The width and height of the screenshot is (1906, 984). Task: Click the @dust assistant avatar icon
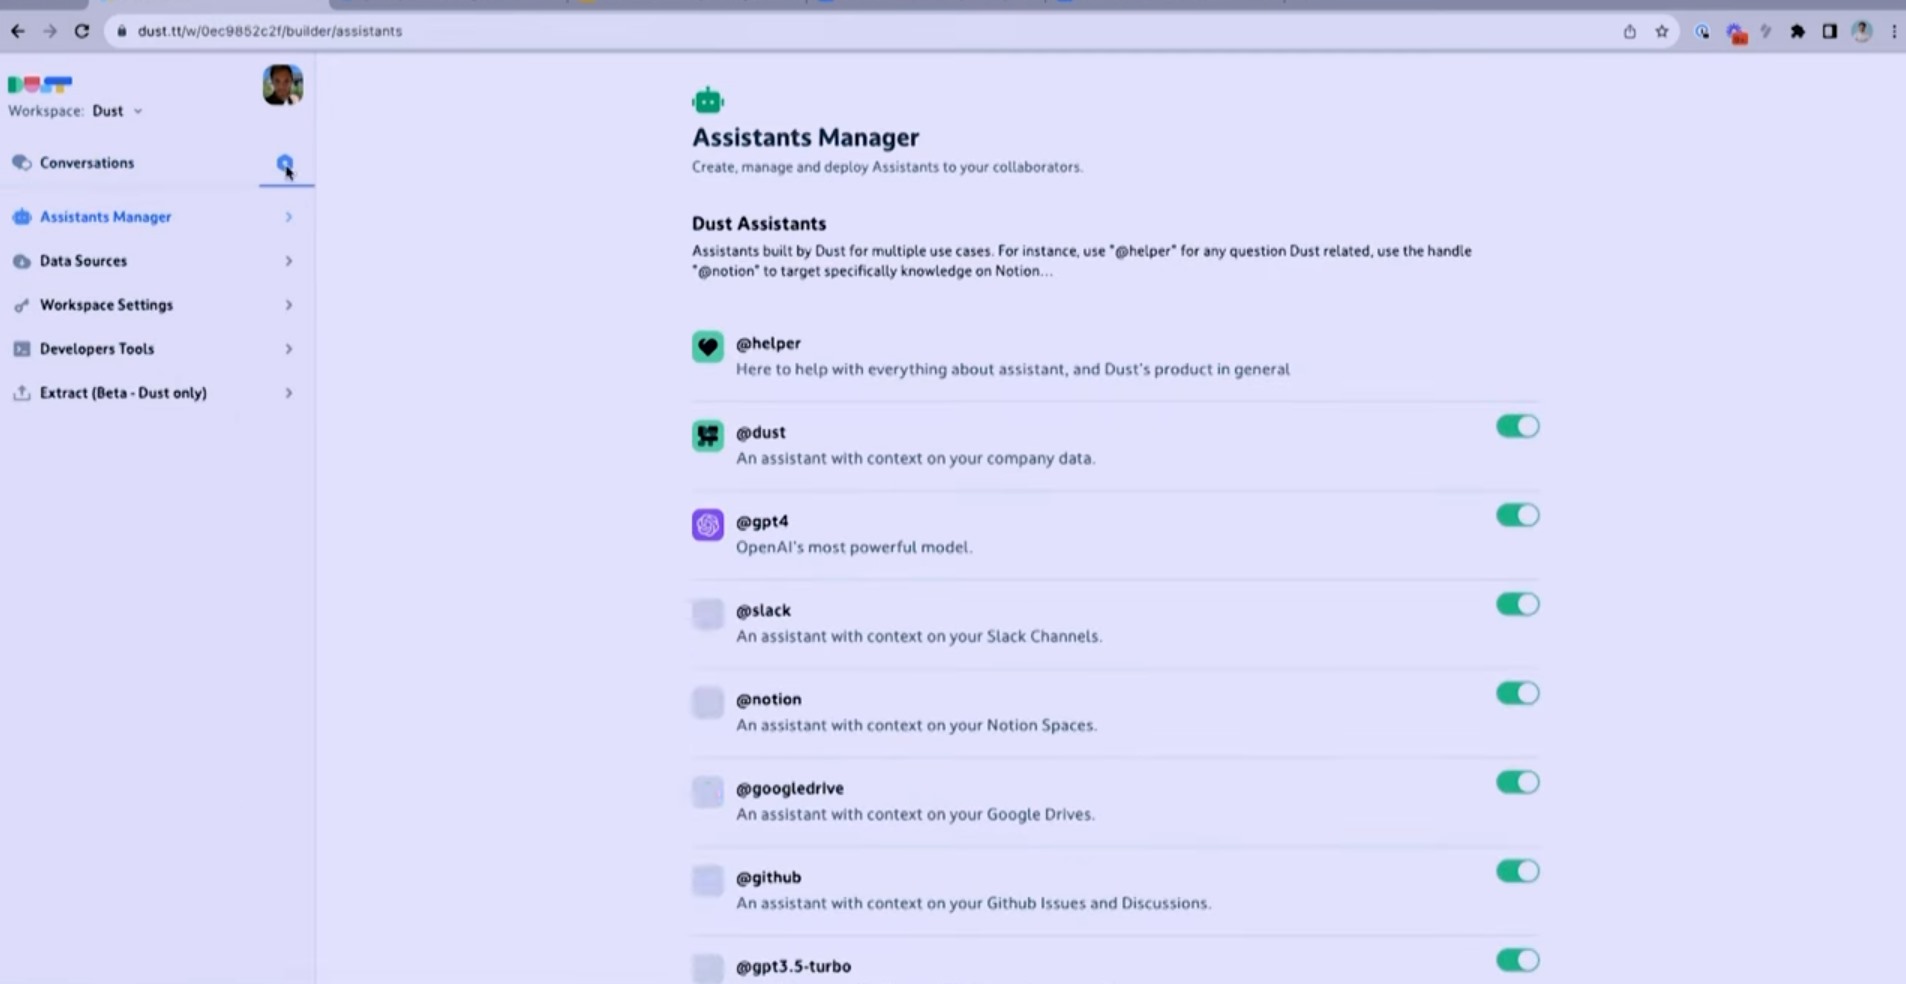tap(707, 436)
